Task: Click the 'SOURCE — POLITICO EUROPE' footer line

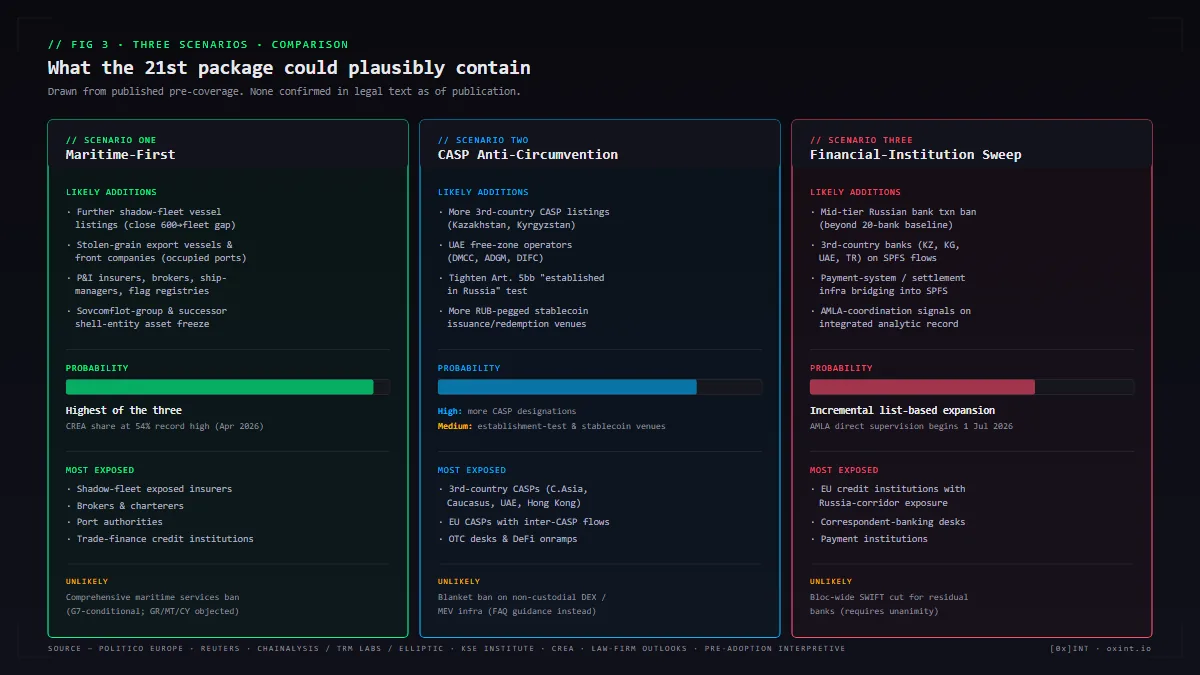Action: coord(447,649)
